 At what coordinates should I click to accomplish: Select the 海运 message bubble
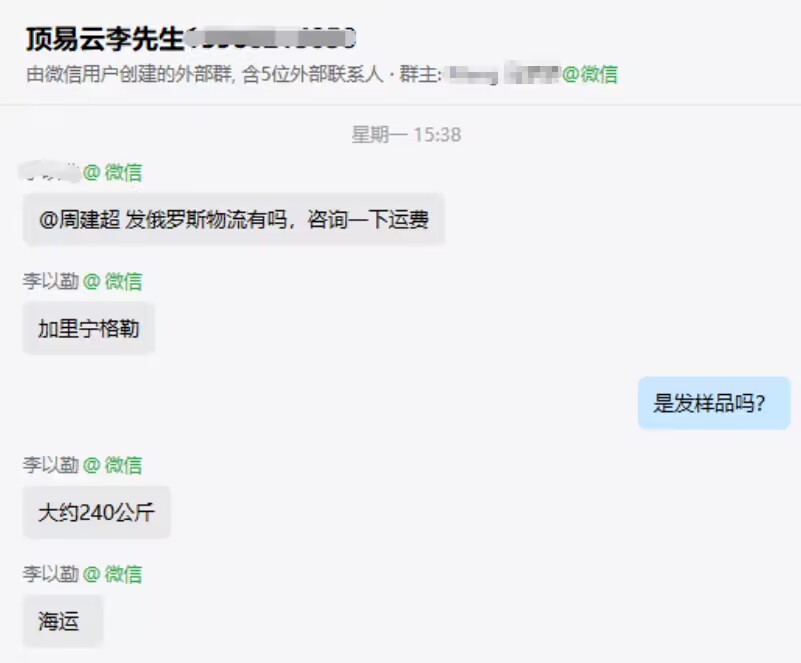click(63, 622)
